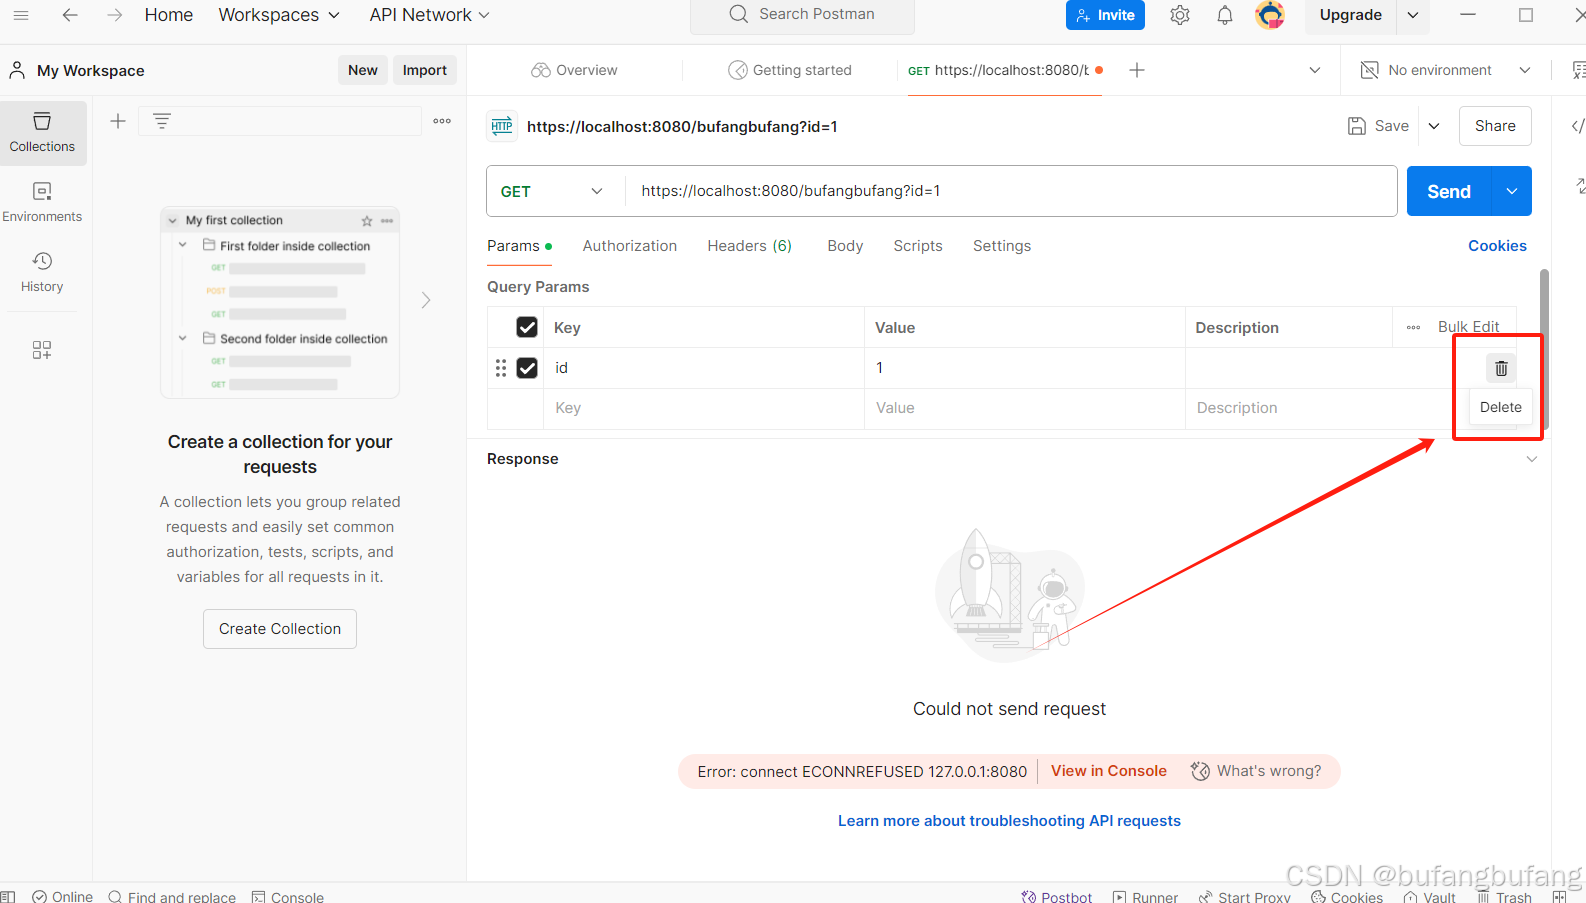Click the empty Key cell in params
This screenshot has height=903, width=1586.
(704, 408)
